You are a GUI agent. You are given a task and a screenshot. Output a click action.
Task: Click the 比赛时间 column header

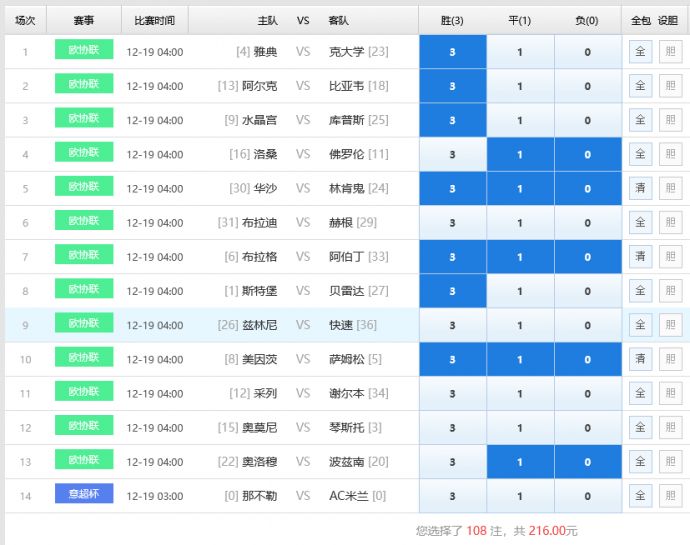pyautogui.click(x=154, y=20)
